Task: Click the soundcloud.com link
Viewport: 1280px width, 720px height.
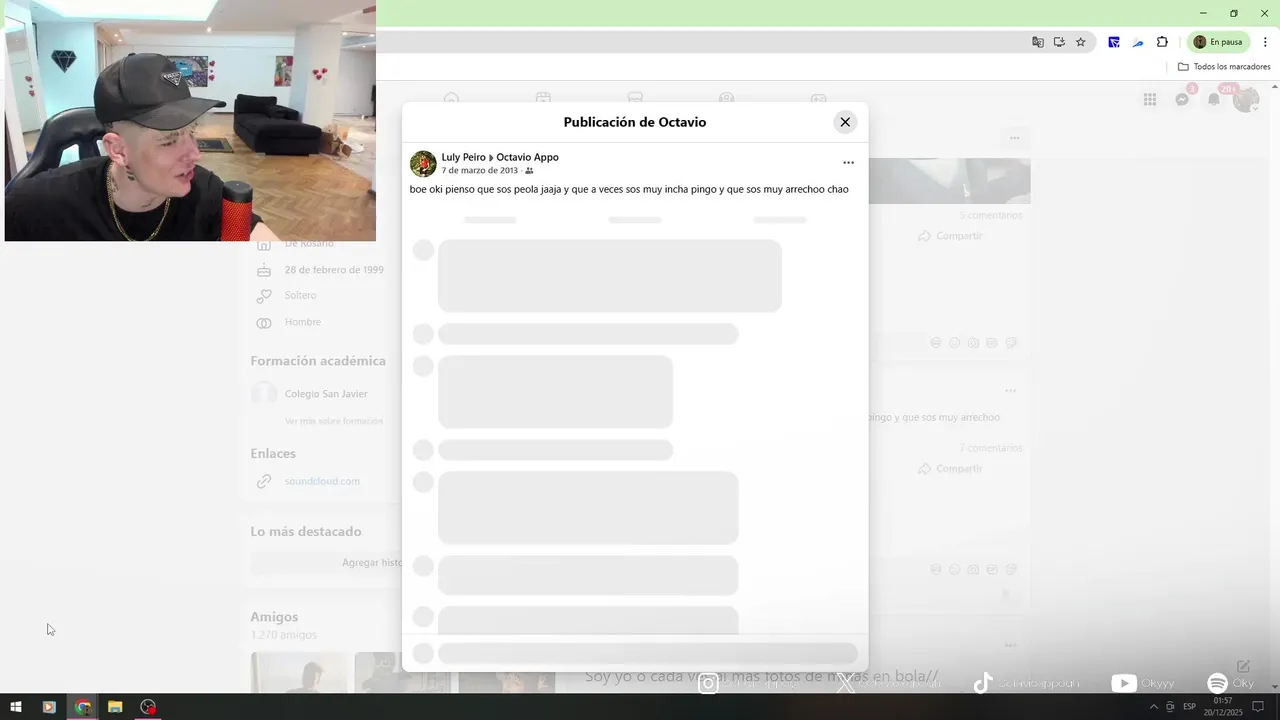Action: coord(322,481)
